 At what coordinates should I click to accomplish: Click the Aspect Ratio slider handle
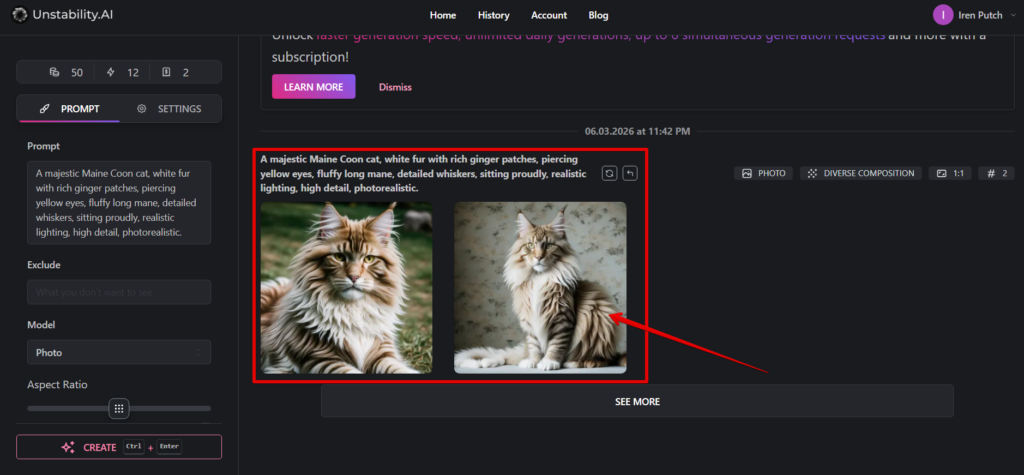pyautogui.click(x=119, y=408)
